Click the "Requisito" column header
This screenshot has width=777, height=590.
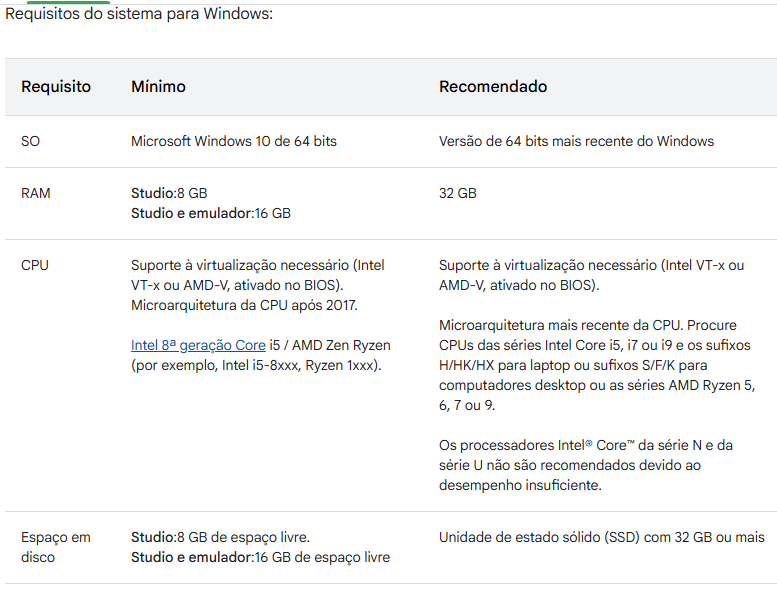pos(56,87)
